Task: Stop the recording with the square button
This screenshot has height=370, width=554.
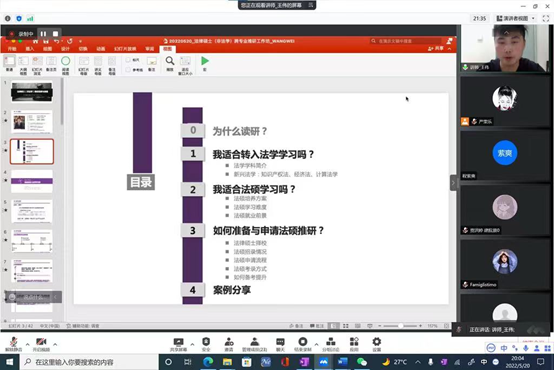Action: tap(55, 34)
